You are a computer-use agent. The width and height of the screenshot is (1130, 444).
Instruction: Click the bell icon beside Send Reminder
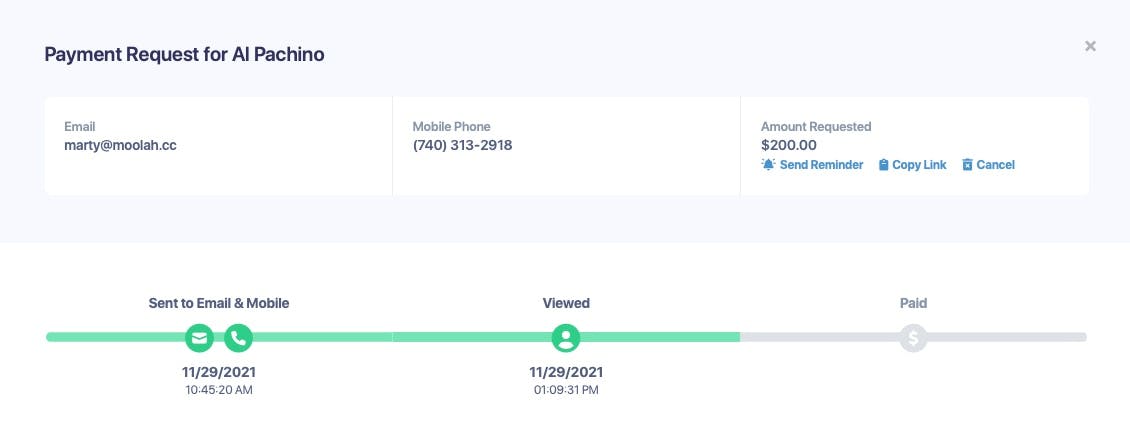(x=768, y=165)
